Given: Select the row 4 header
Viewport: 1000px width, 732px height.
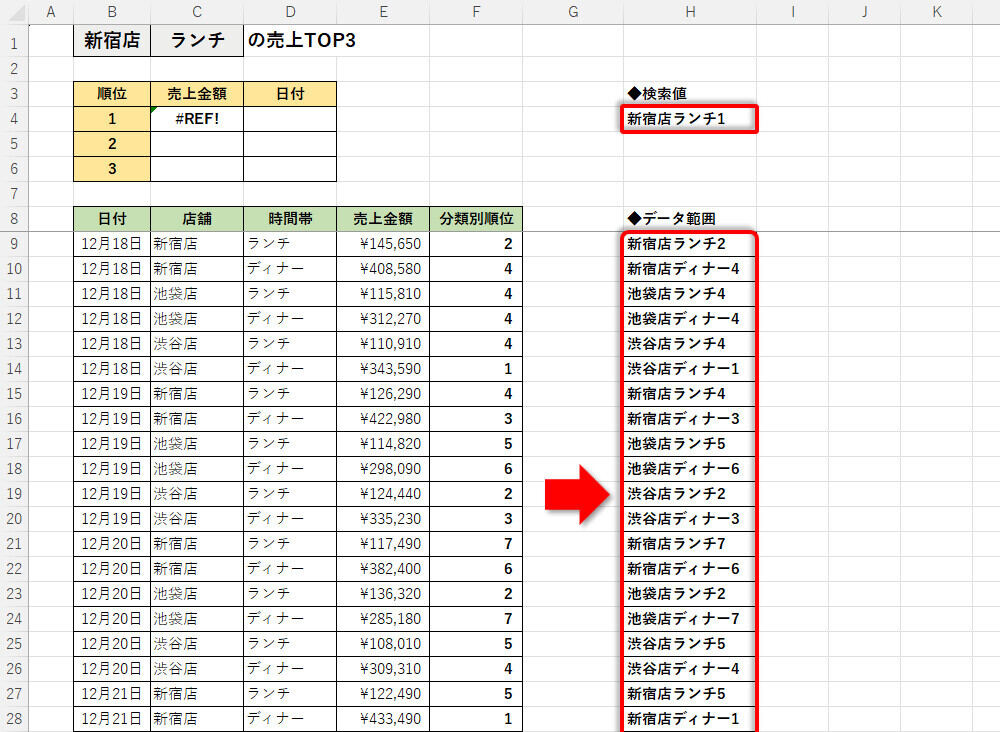Looking at the screenshot, I should click(x=14, y=119).
